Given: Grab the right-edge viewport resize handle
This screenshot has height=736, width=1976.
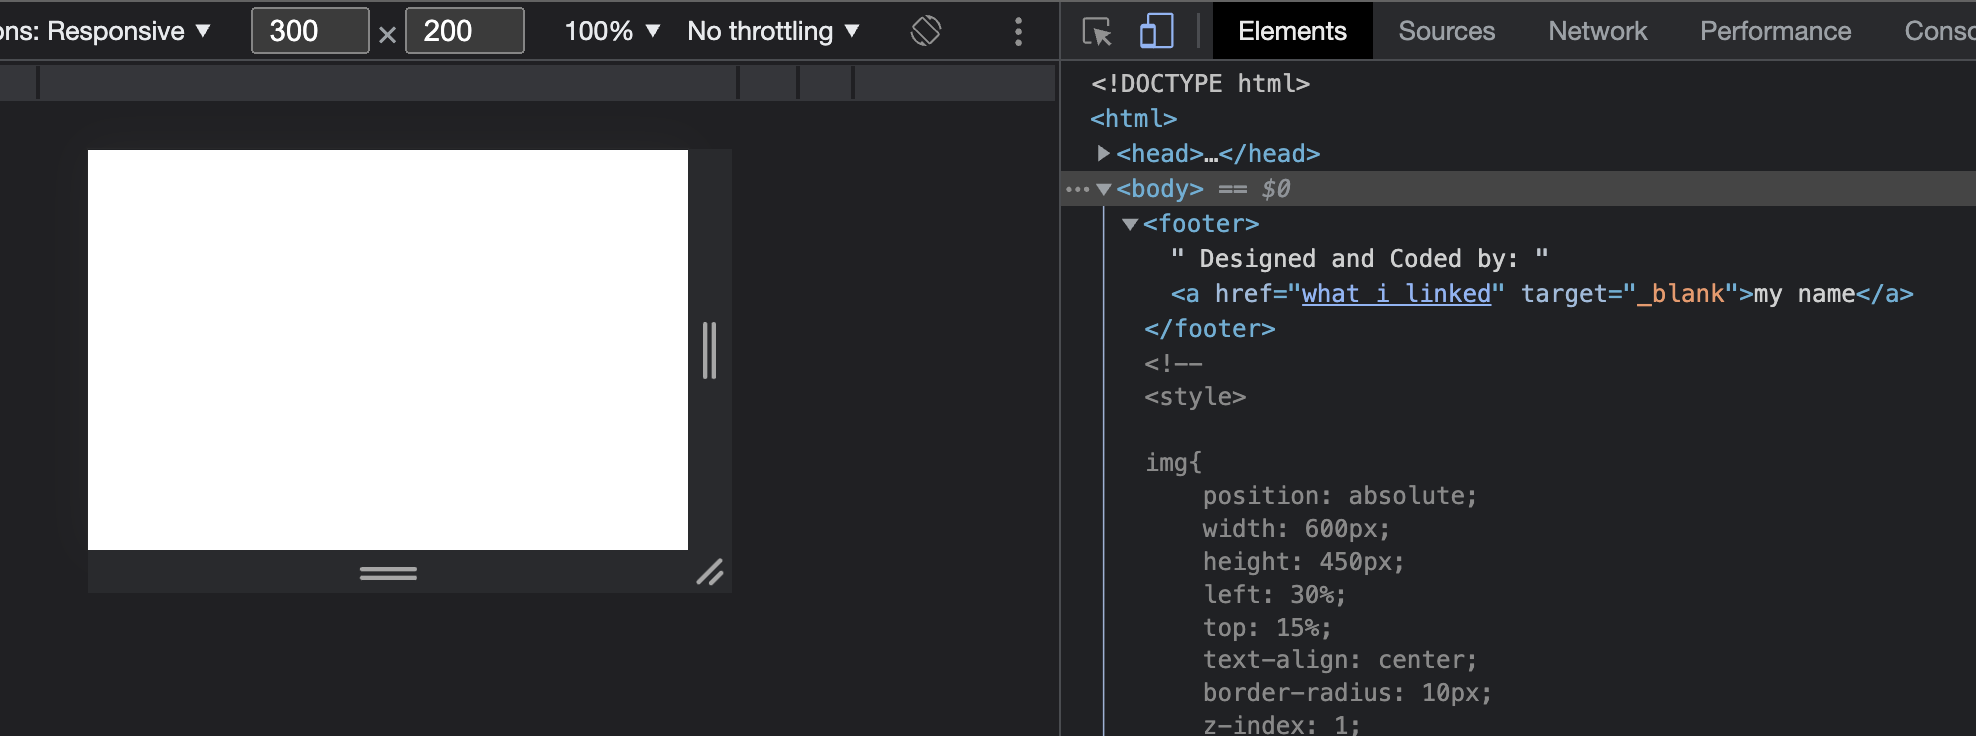Looking at the screenshot, I should pos(709,350).
